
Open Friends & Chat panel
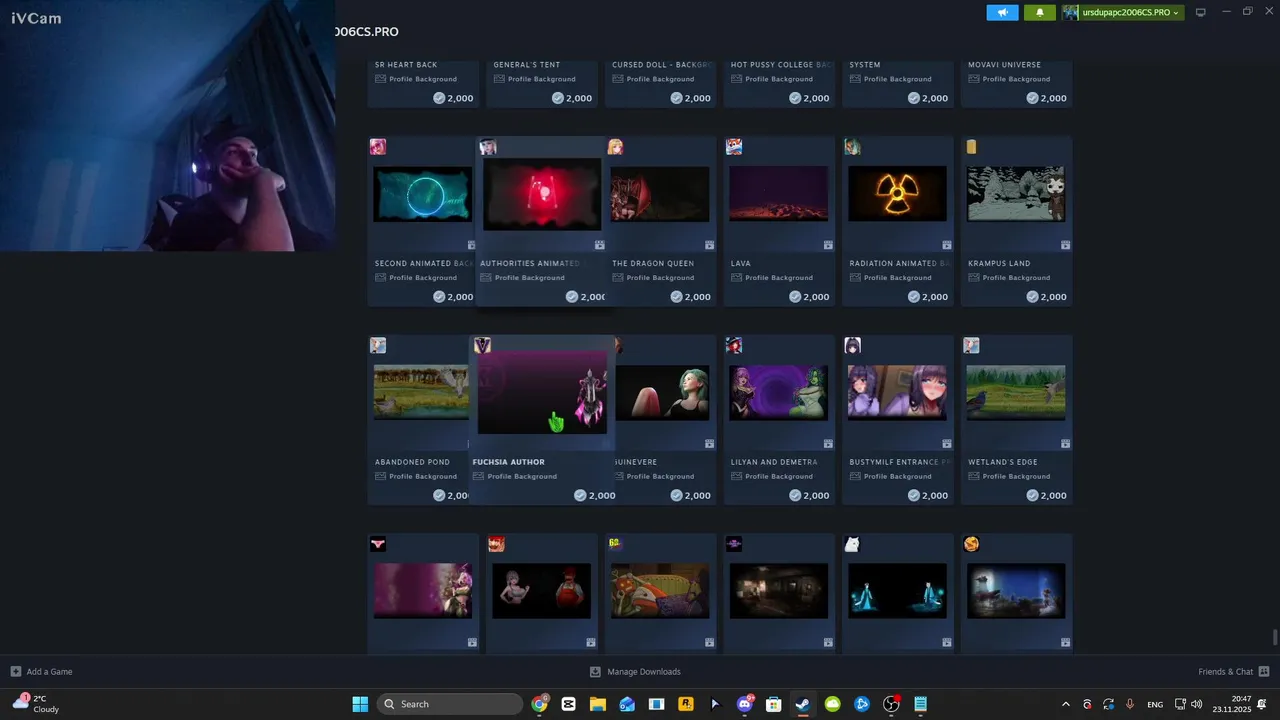click(x=1234, y=672)
